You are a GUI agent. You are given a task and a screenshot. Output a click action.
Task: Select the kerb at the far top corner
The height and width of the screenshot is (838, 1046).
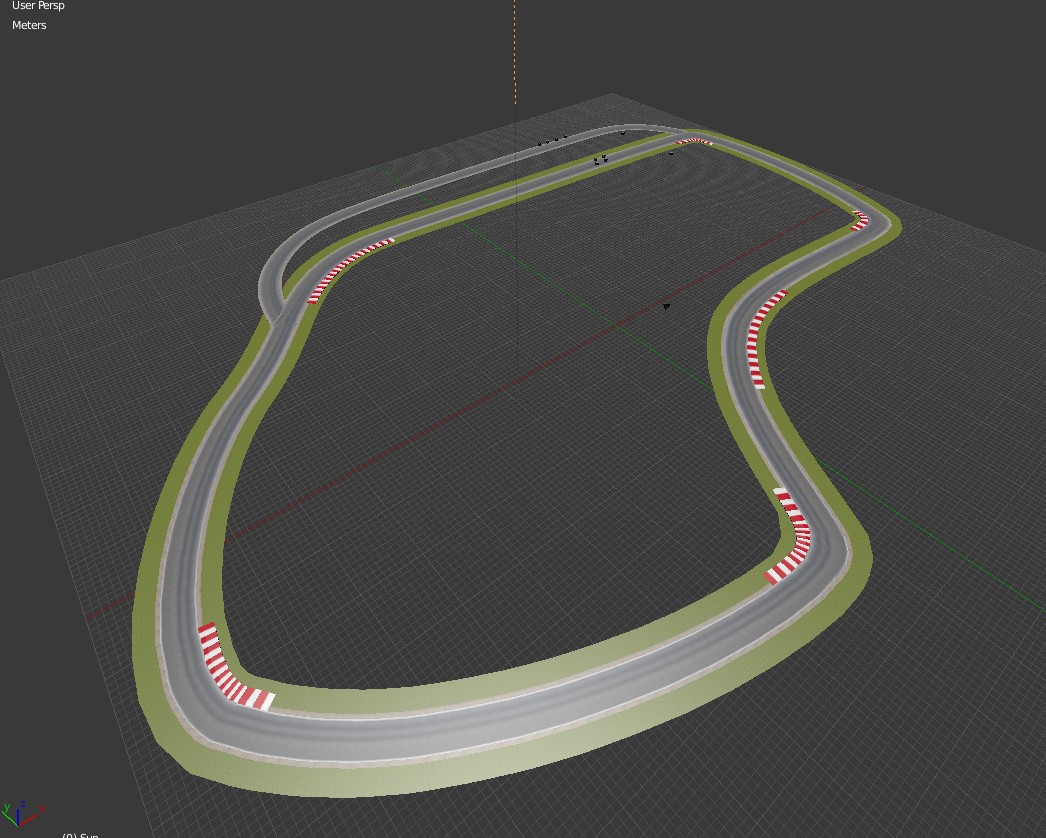693,142
